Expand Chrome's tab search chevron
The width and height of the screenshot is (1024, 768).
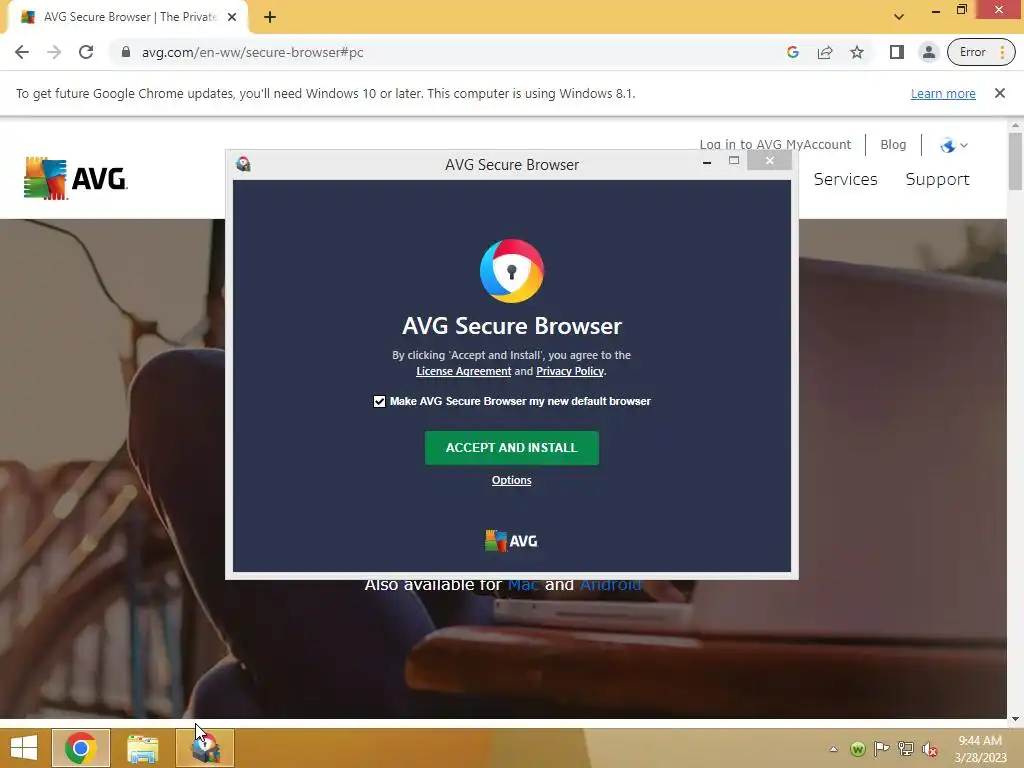[x=899, y=17]
